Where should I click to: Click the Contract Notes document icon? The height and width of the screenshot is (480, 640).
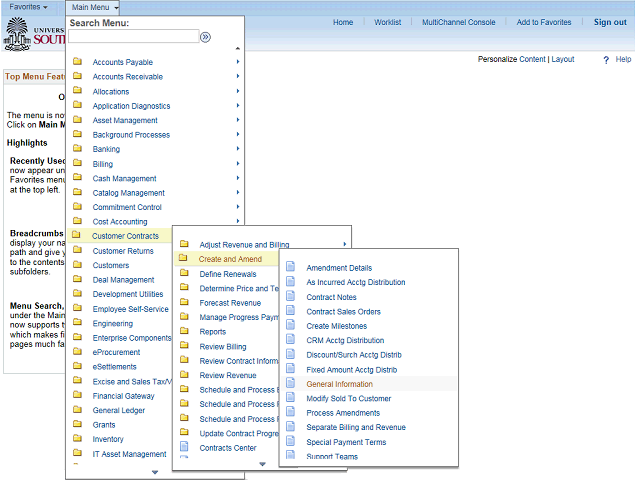pos(291,297)
